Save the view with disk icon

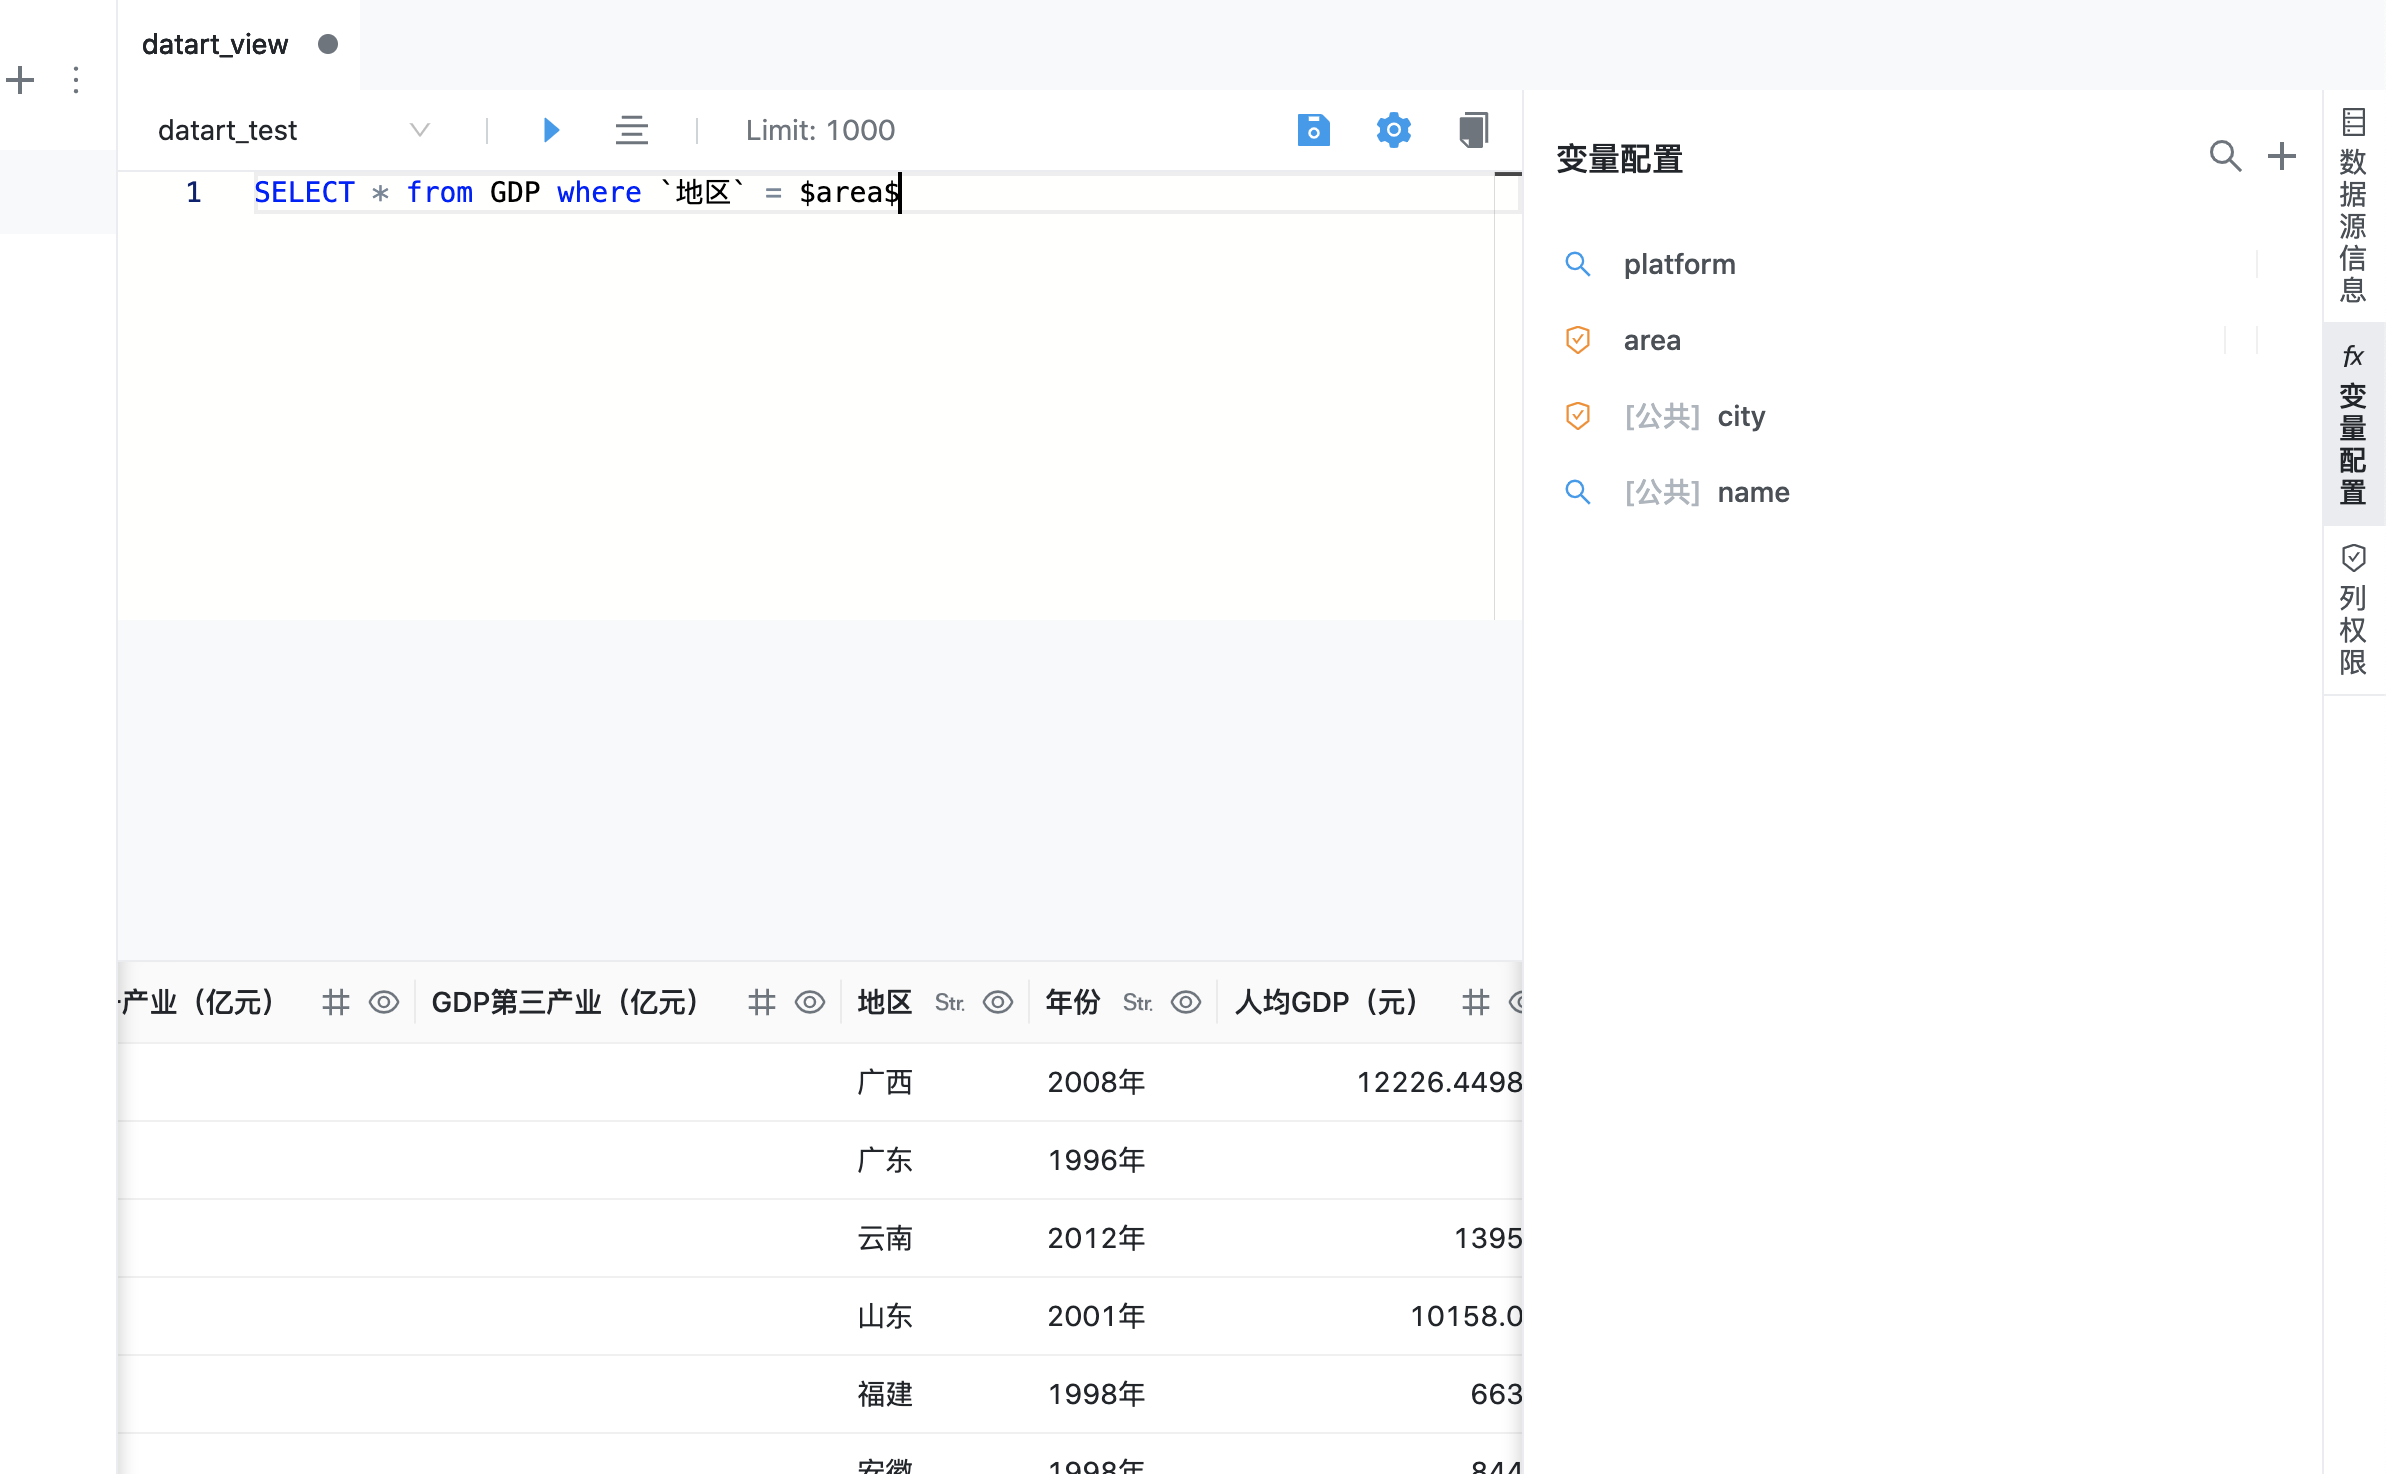coord(1314,130)
